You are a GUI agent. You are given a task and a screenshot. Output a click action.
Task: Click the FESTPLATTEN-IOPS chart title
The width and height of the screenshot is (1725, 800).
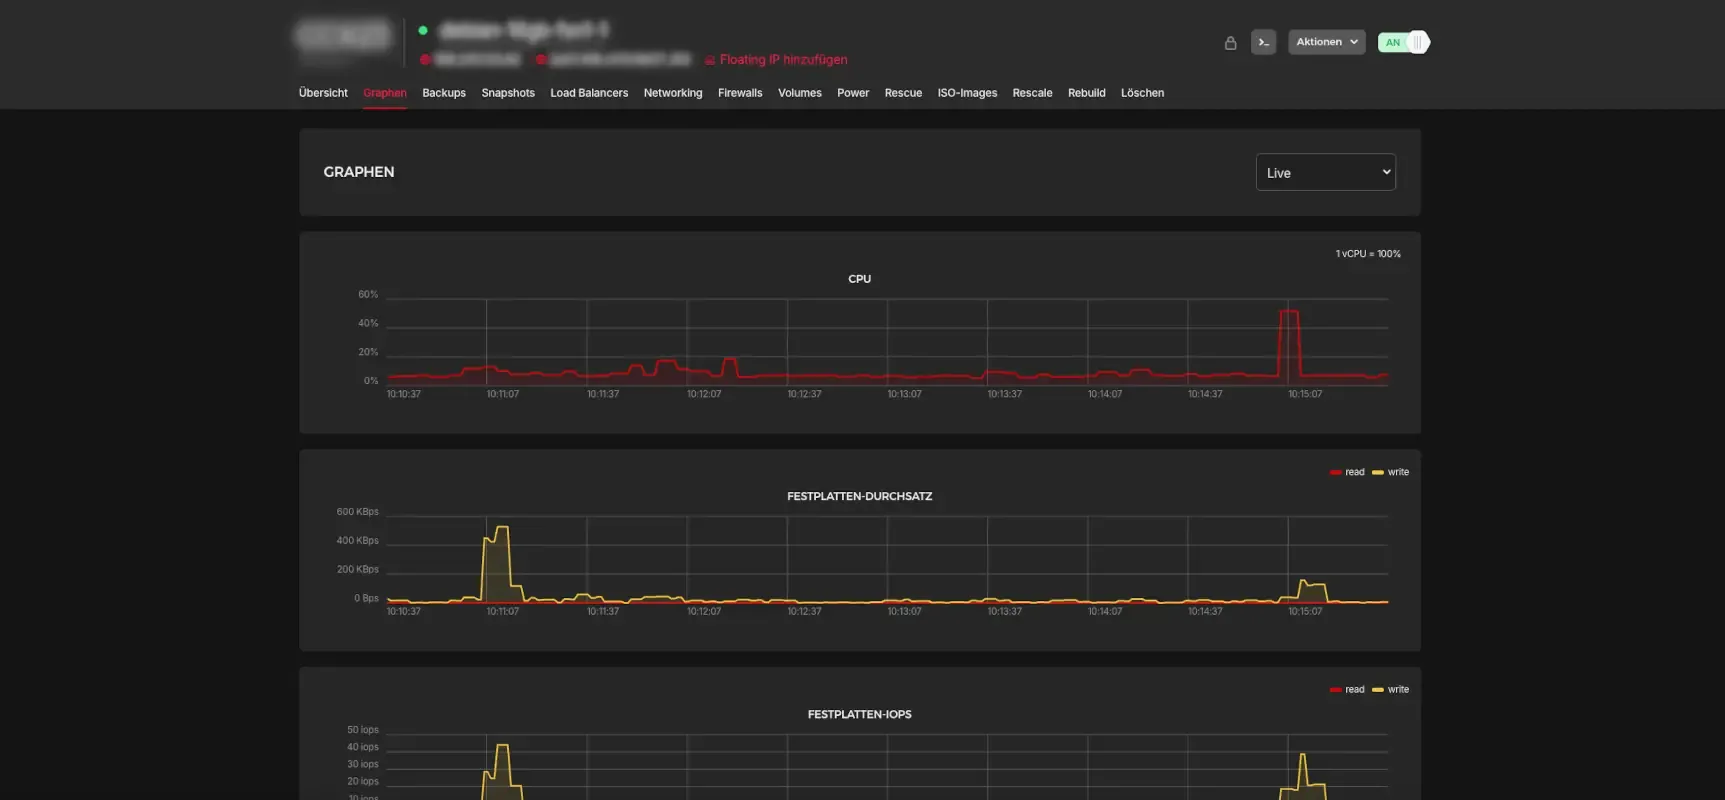(859, 714)
